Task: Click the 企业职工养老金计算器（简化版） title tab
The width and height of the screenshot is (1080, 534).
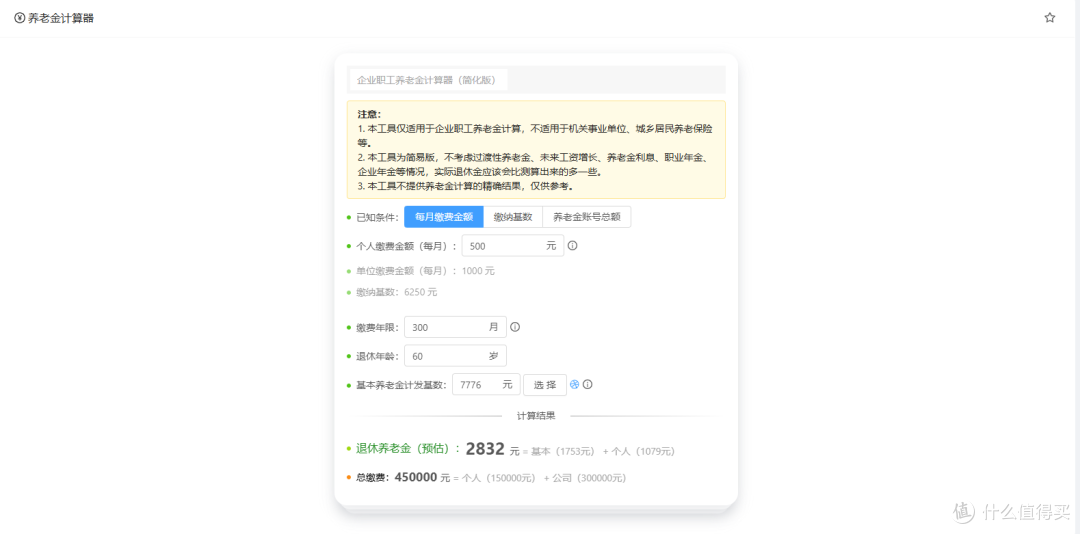Action: pyautogui.click(x=428, y=80)
